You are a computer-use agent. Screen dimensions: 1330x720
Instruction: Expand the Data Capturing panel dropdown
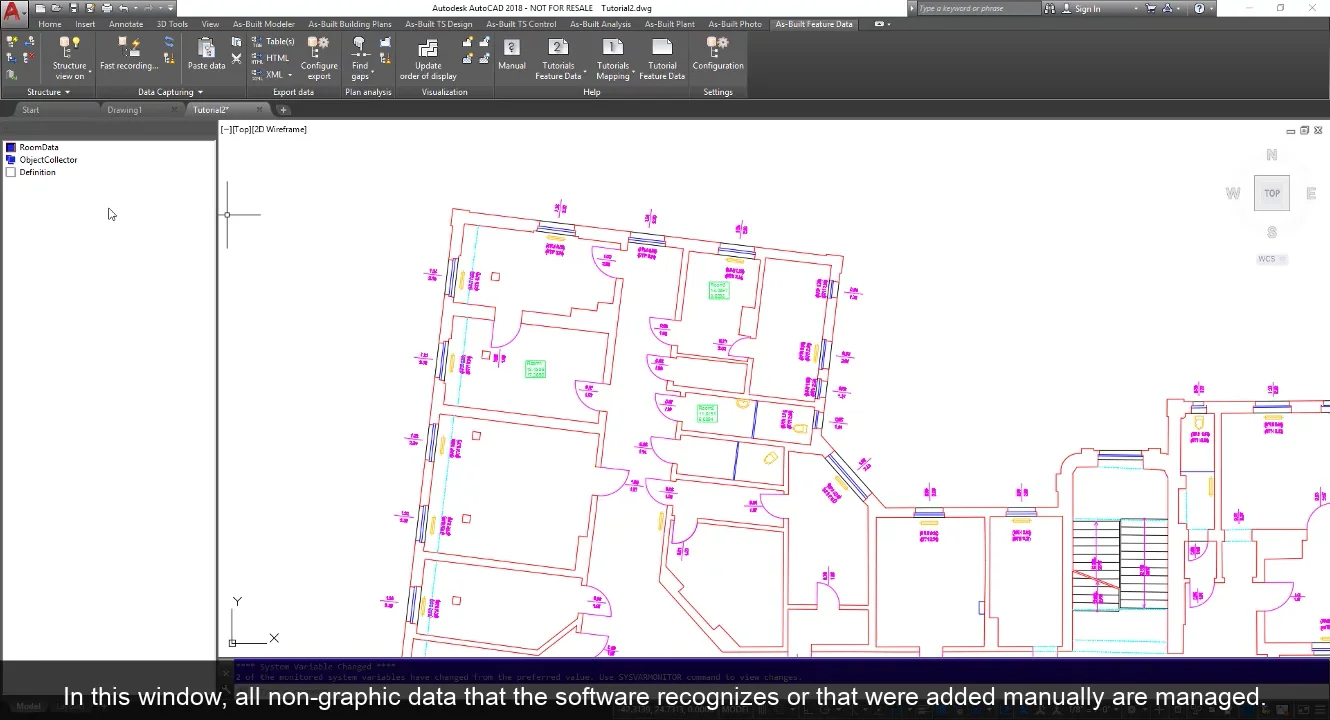[198, 91]
